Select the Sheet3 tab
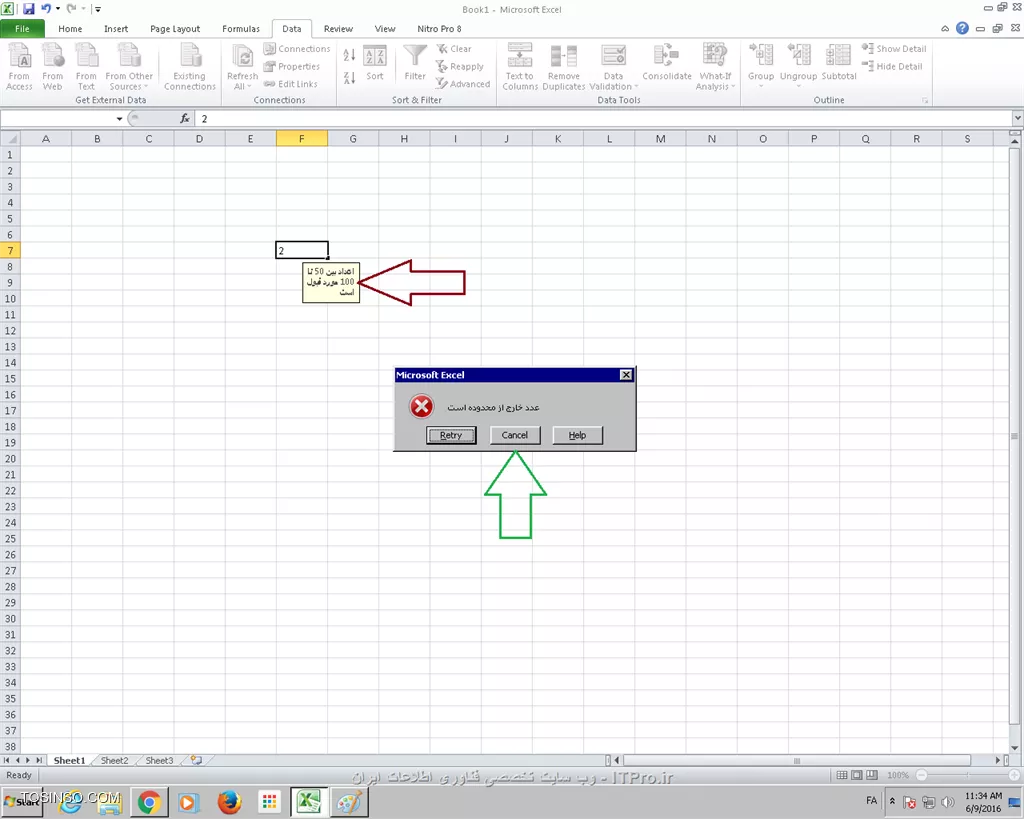This screenshot has height=819, width=1024. [x=159, y=760]
